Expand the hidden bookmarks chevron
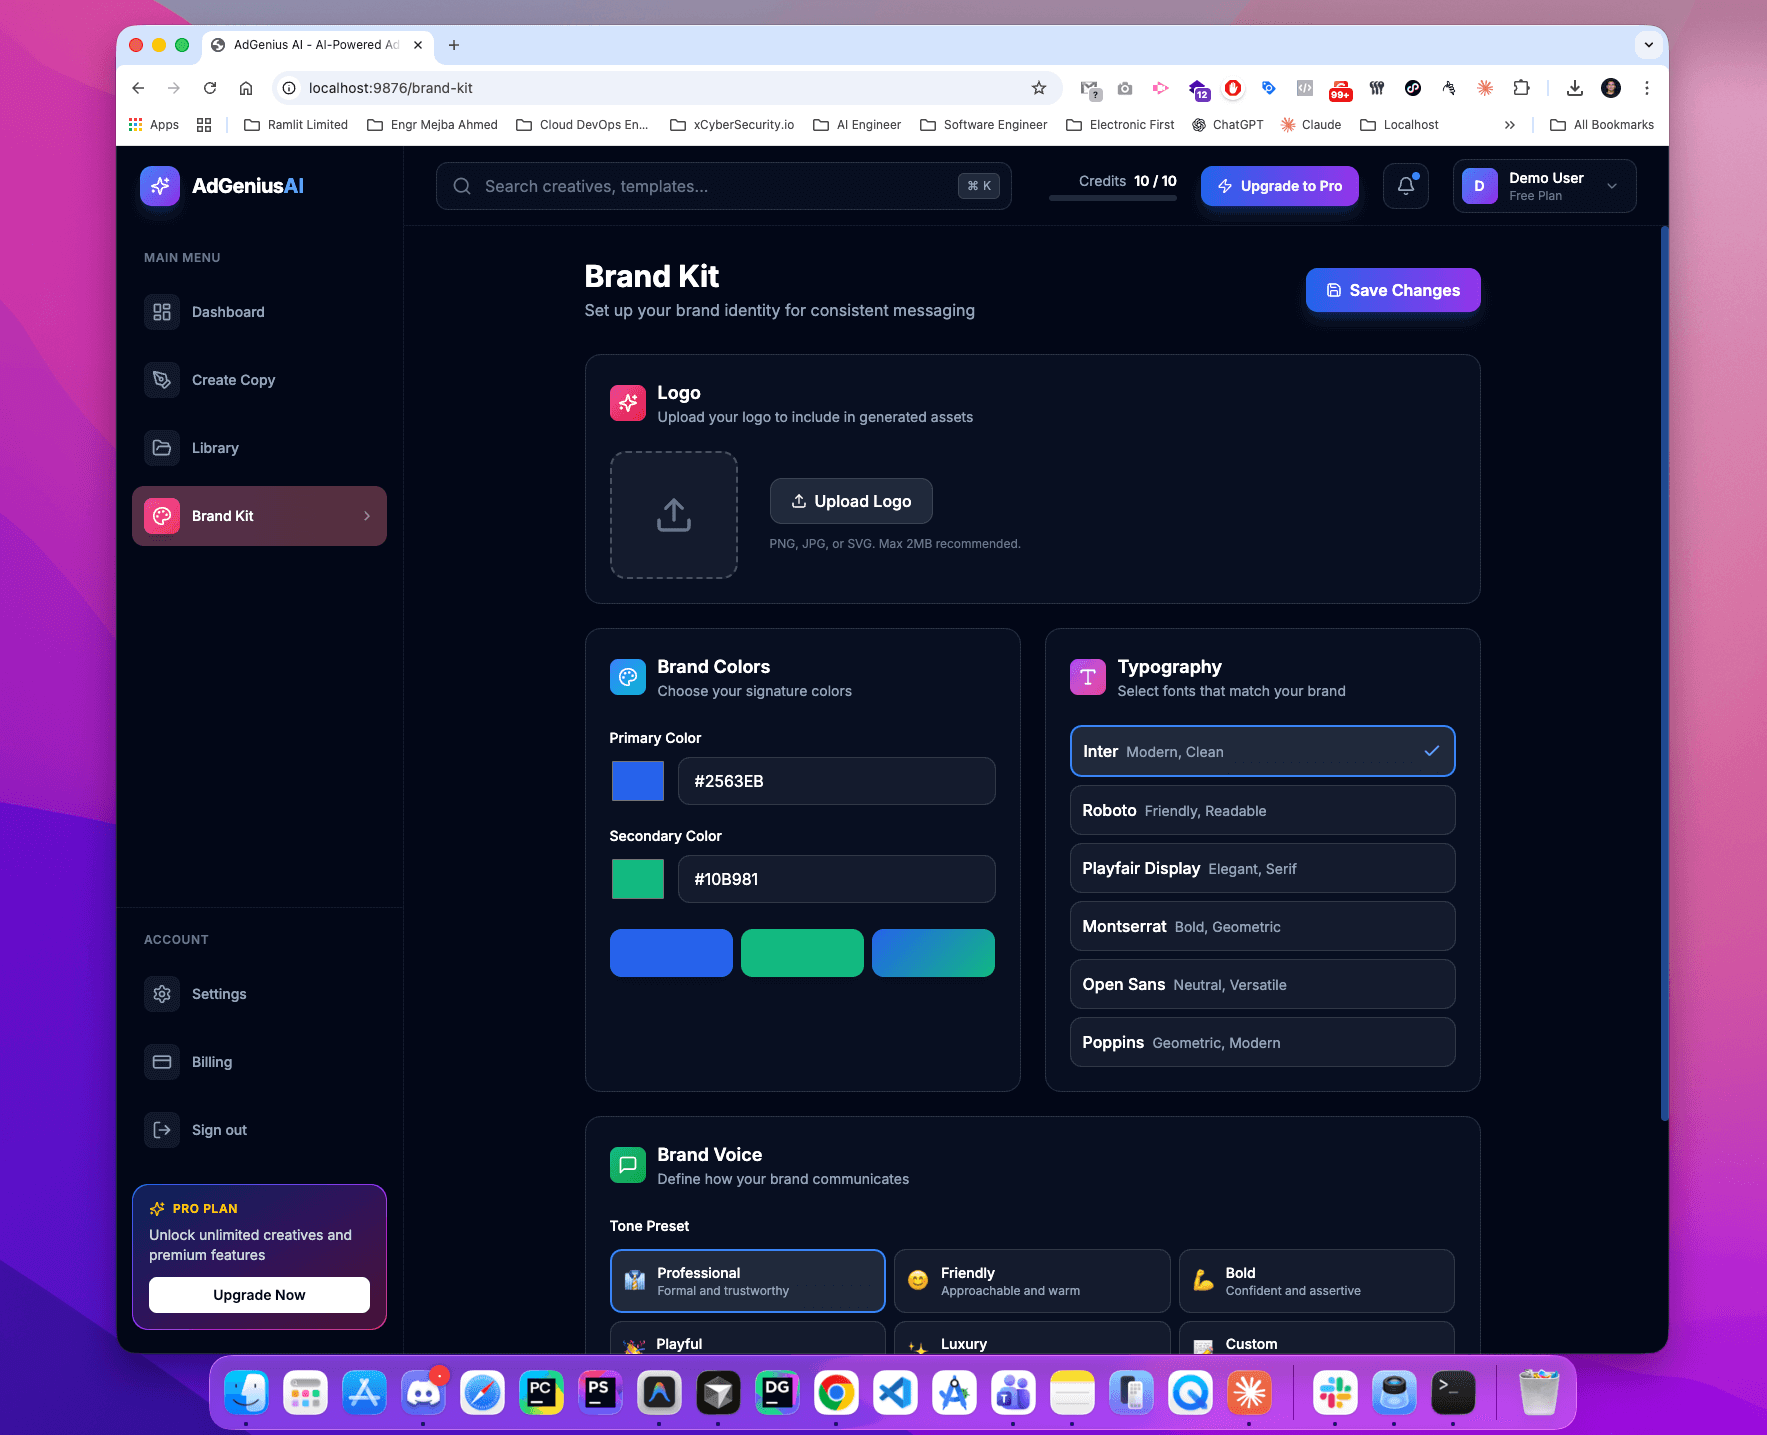 [x=1510, y=124]
